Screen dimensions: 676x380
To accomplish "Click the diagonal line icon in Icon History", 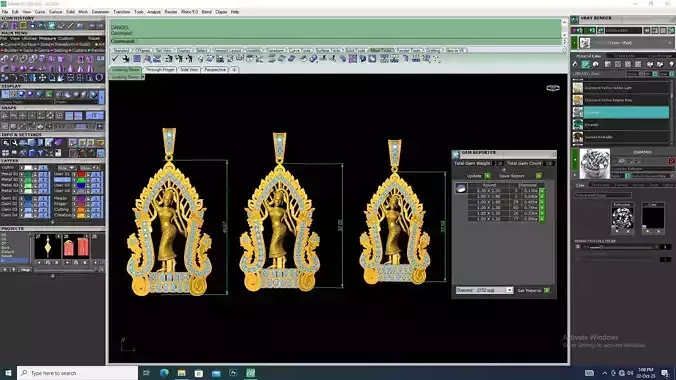I will pos(71,26).
